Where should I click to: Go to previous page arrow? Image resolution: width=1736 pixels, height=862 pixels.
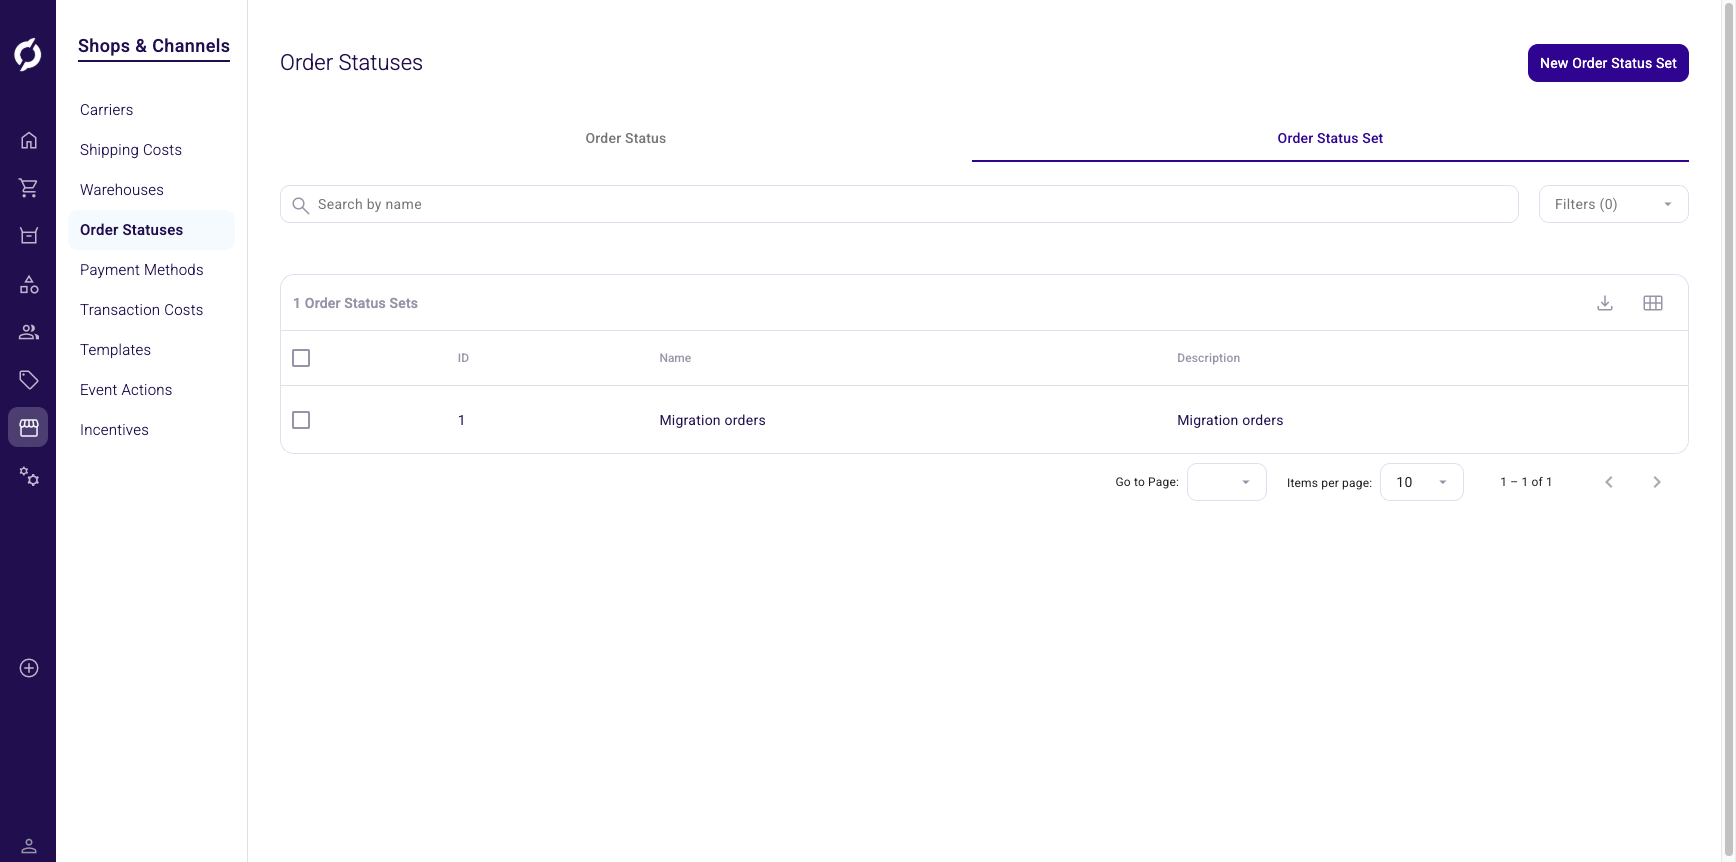tap(1609, 482)
